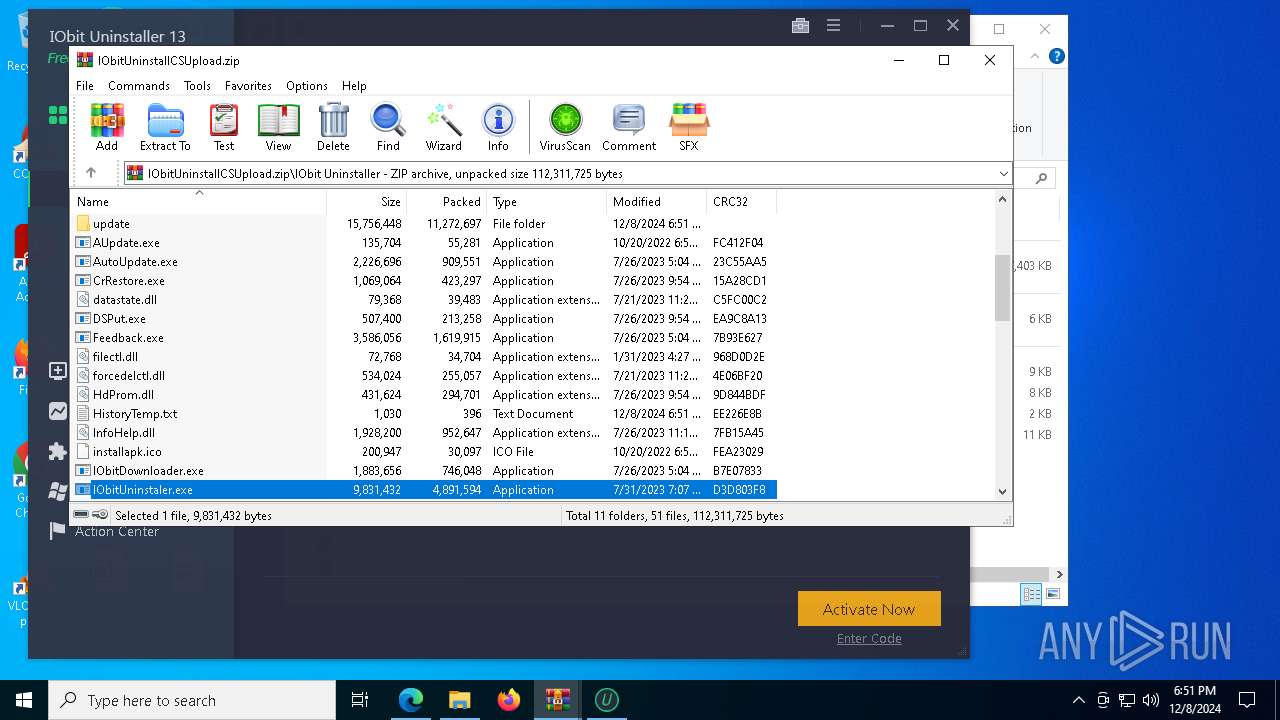Click IObit sidebar Windows logo icon
This screenshot has width=1280, height=720.
pos(58,492)
